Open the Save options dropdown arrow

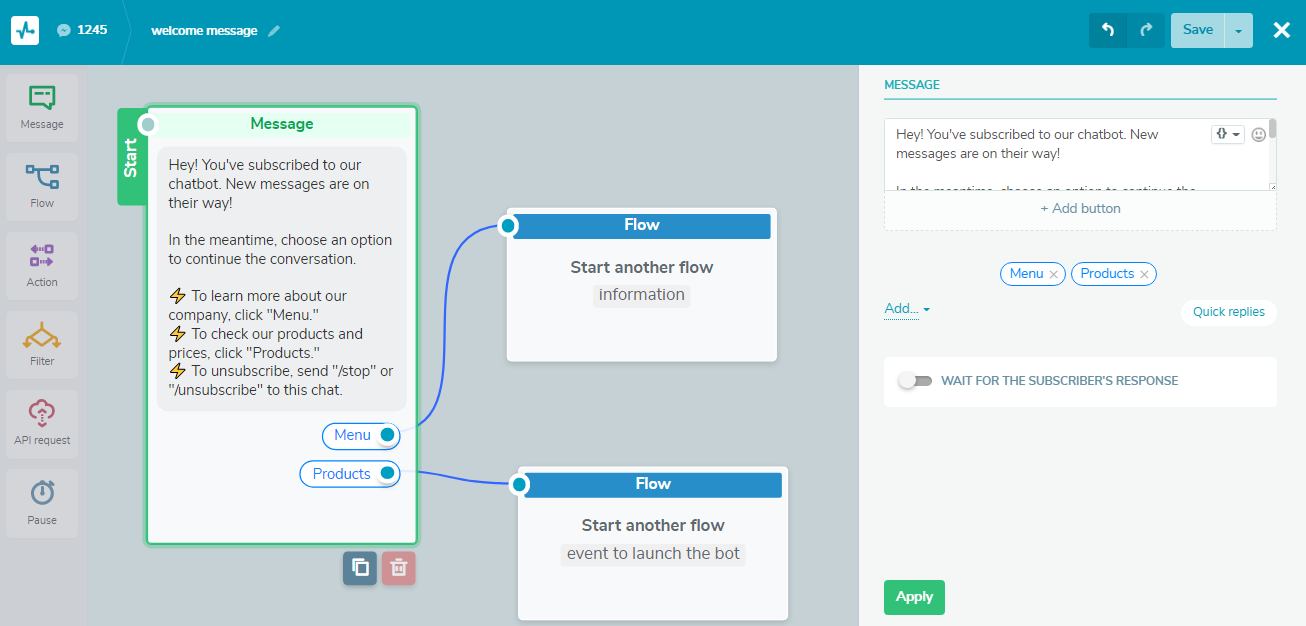click(1238, 31)
